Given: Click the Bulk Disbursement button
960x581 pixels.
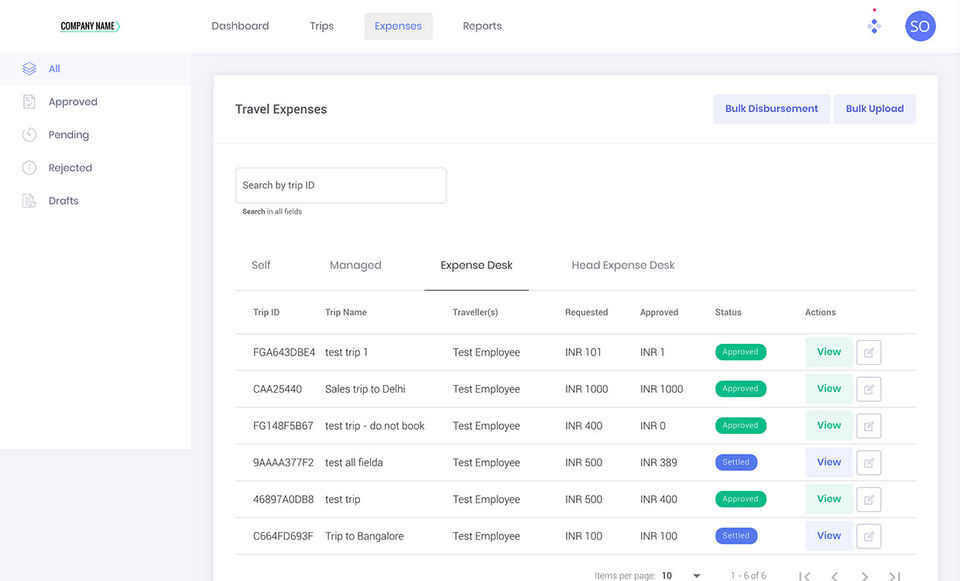Looking at the screenshot, I should pyautogui.click(x=771, y=109).
